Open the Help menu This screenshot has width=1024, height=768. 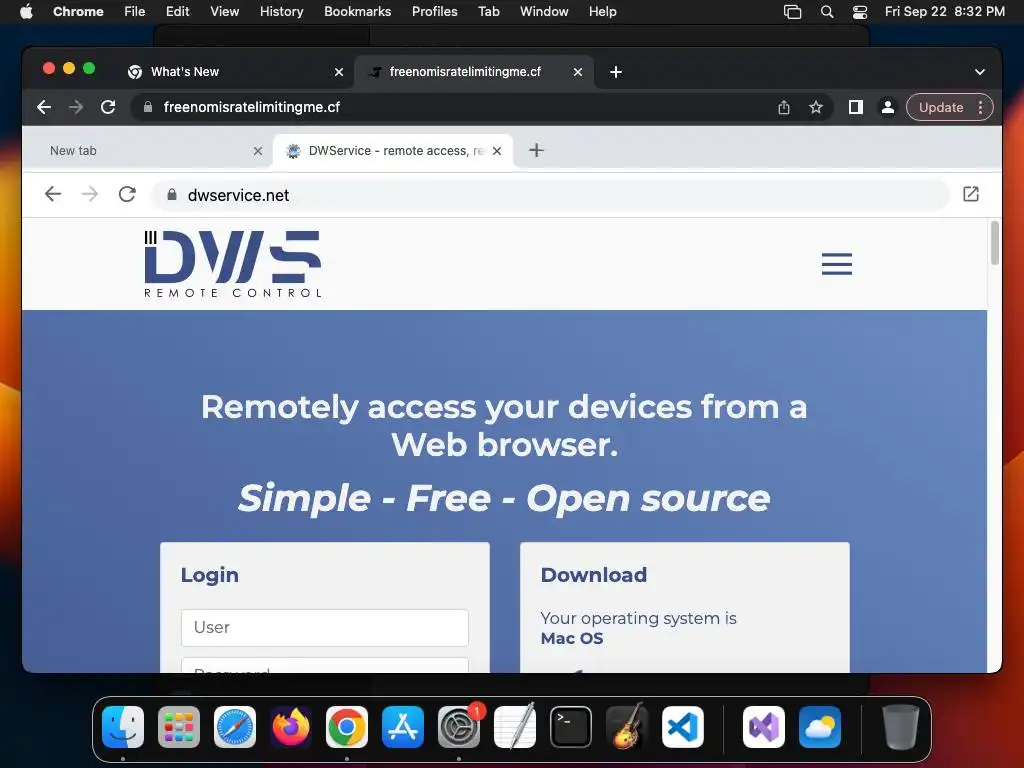tap(602, 12)
